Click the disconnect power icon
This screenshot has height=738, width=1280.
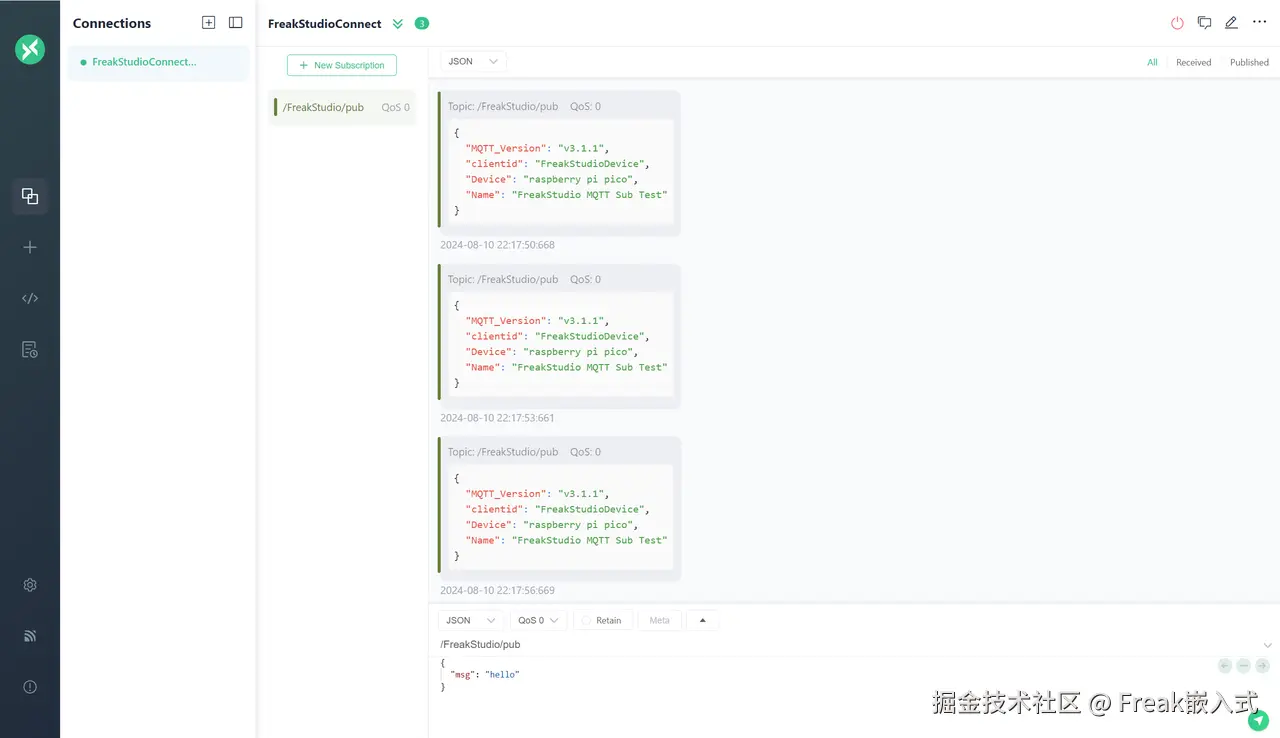(x=1177, y=23)
